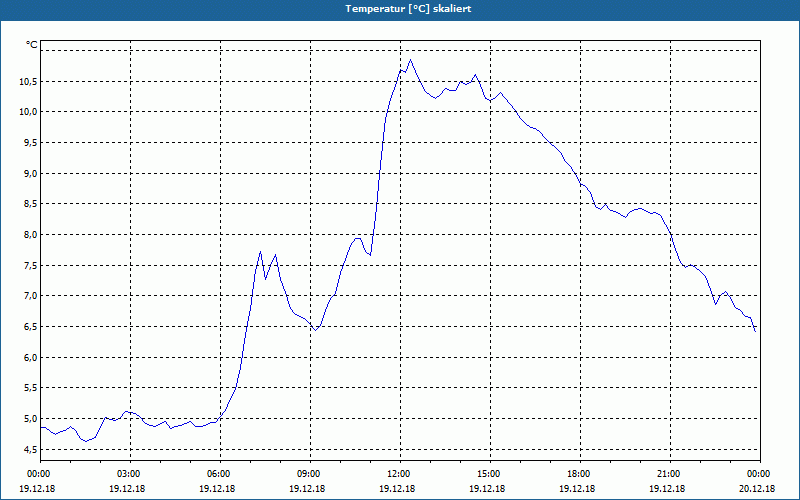Pick the 18:00 time label
Image resolution: width=800 pixels, height=500 pixels.
pos(580,474)
